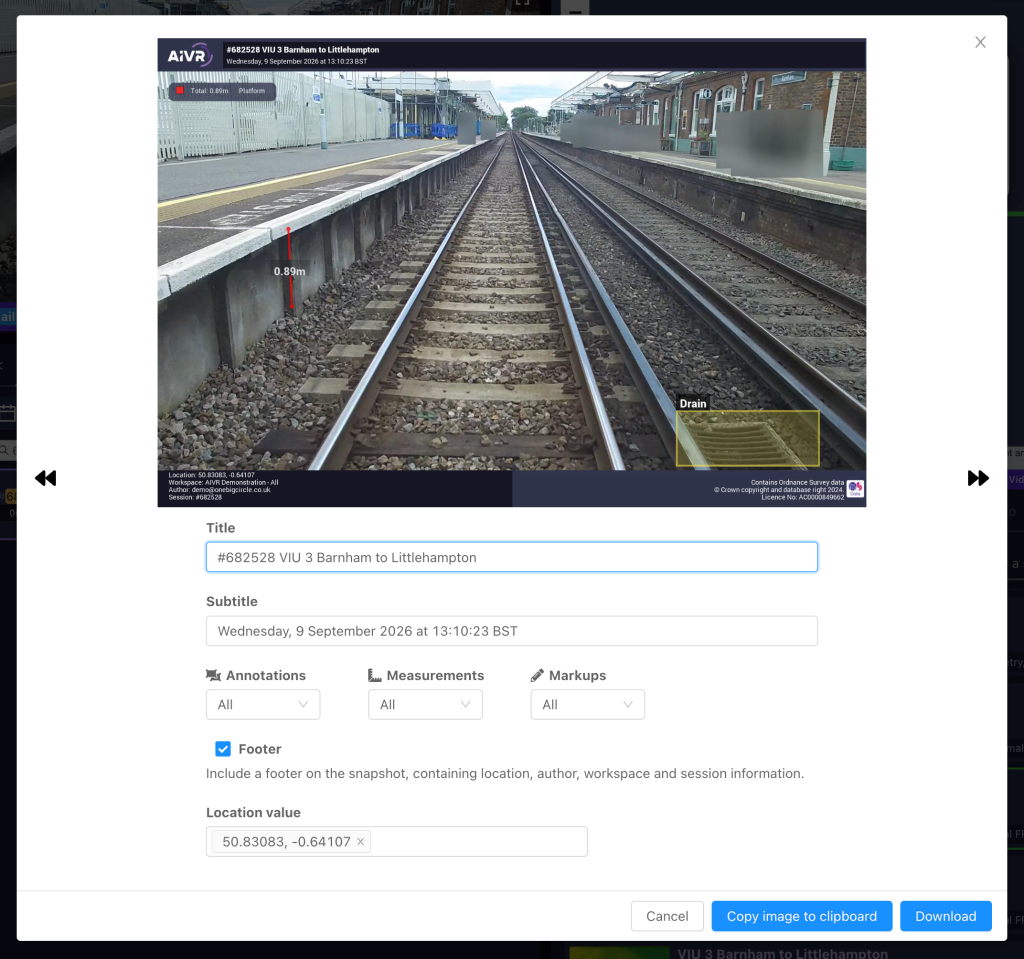This screenshot has height=959, width=1024.
Task: Click the Annotations section icon
Action: [x=214, y=675]
